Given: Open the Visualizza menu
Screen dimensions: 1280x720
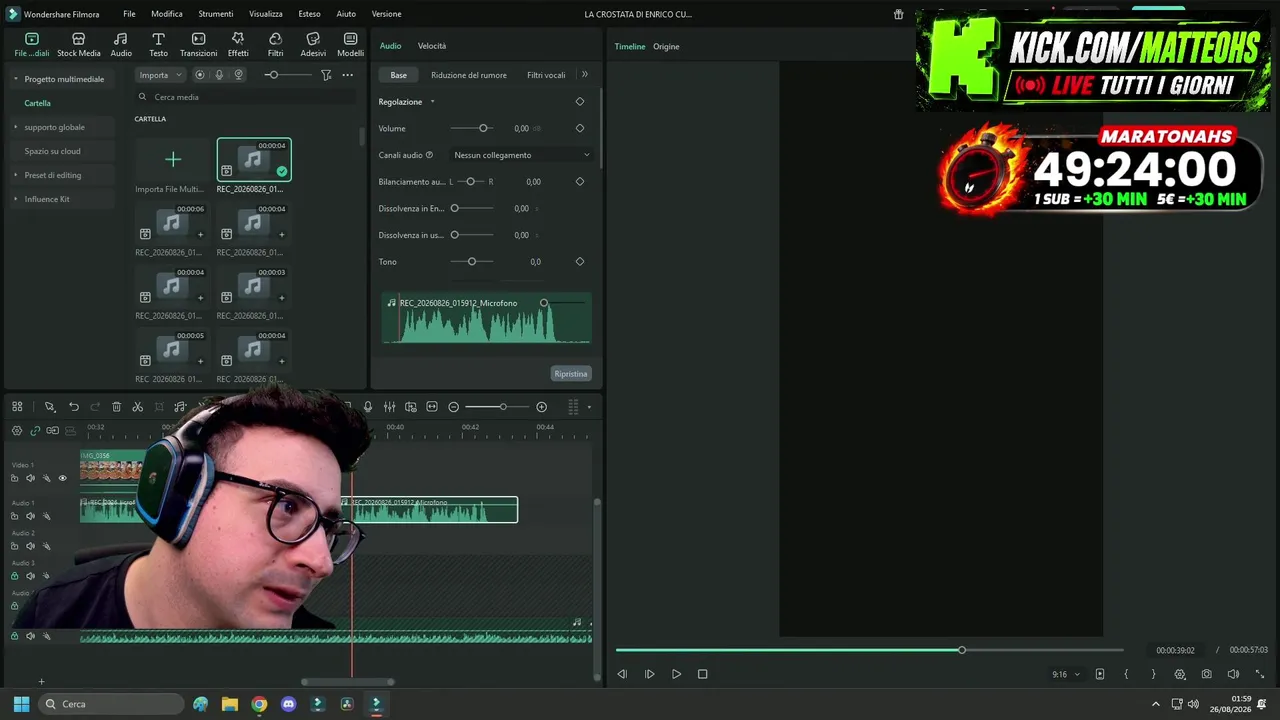Looking at the screenshot, I should pyautogui.click(x=266, y=14).
